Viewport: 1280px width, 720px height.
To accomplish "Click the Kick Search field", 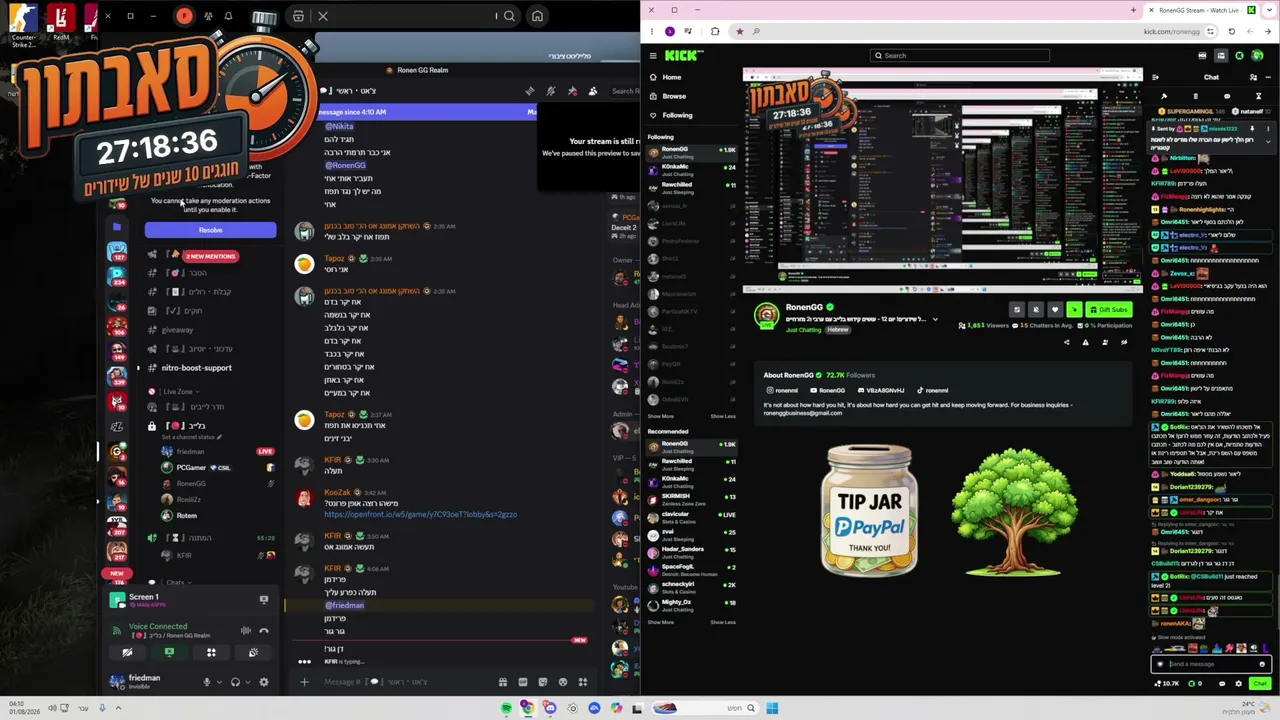I will [x=960, y=56].
